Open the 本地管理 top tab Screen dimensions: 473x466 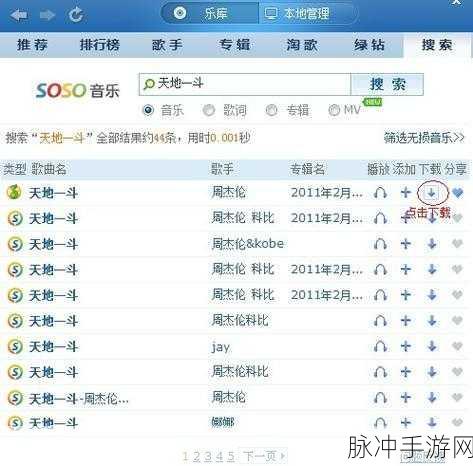pyautogui.click(x=307, y=14)
